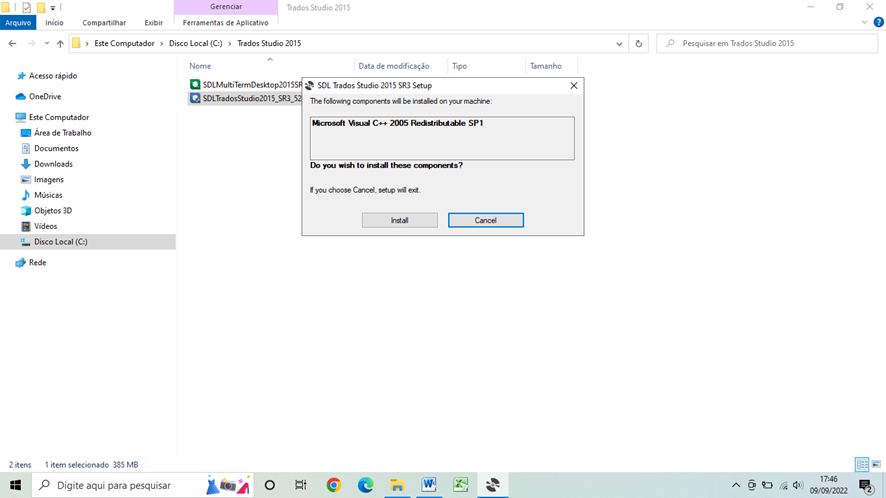The height and width of the screenshot is (498, 886).
Task: Click the taskbar search box
Action: [142, 485]
